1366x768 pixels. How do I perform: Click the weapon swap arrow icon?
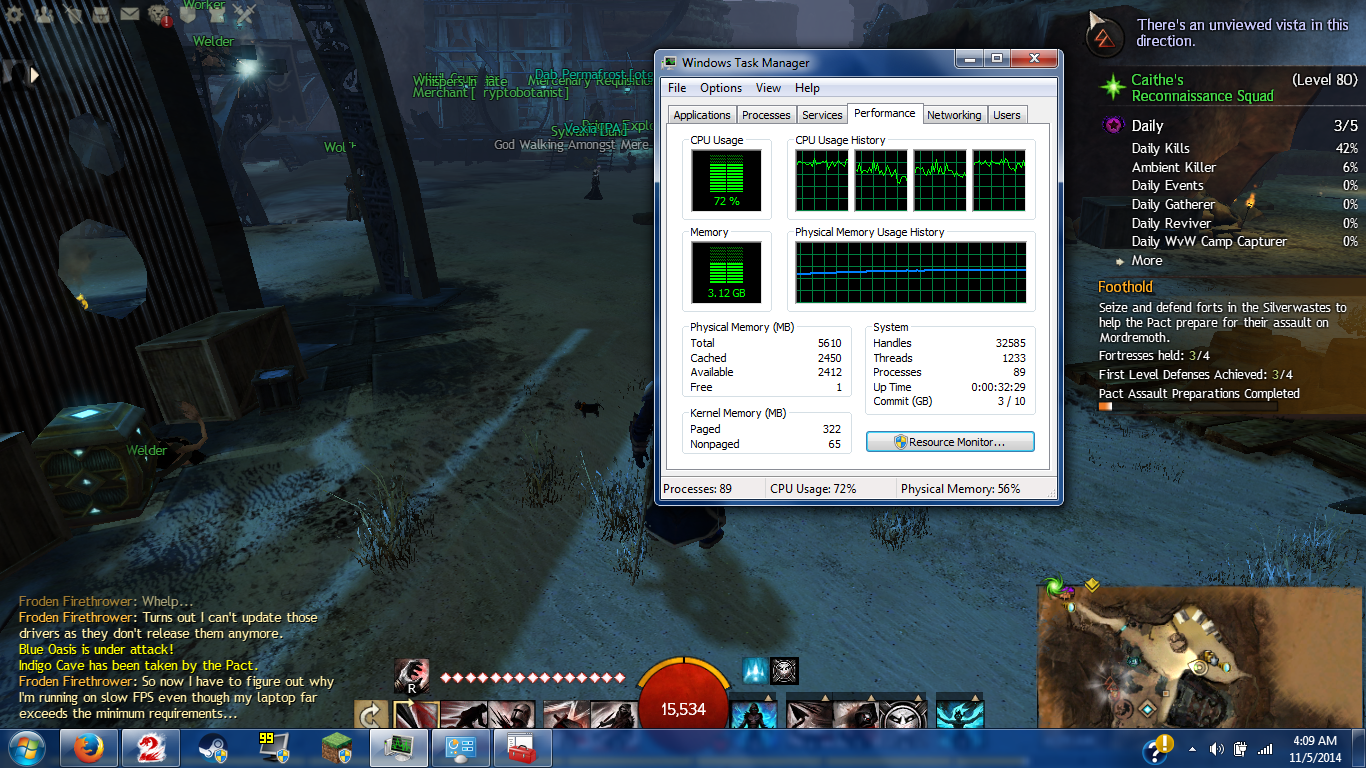[371, 715]
